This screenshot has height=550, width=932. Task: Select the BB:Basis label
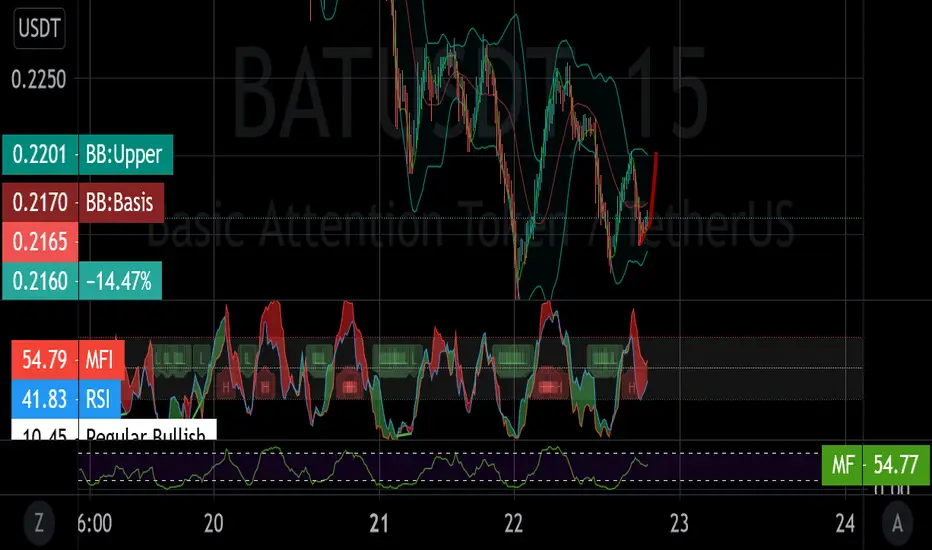[121, 203]
